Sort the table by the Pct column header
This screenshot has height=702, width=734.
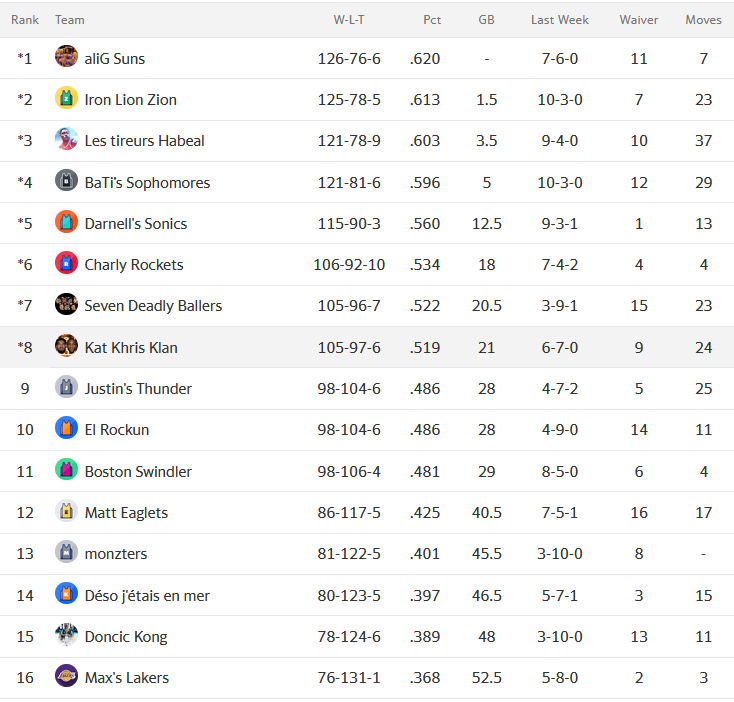pyautogui.click(x=432, y=20)
